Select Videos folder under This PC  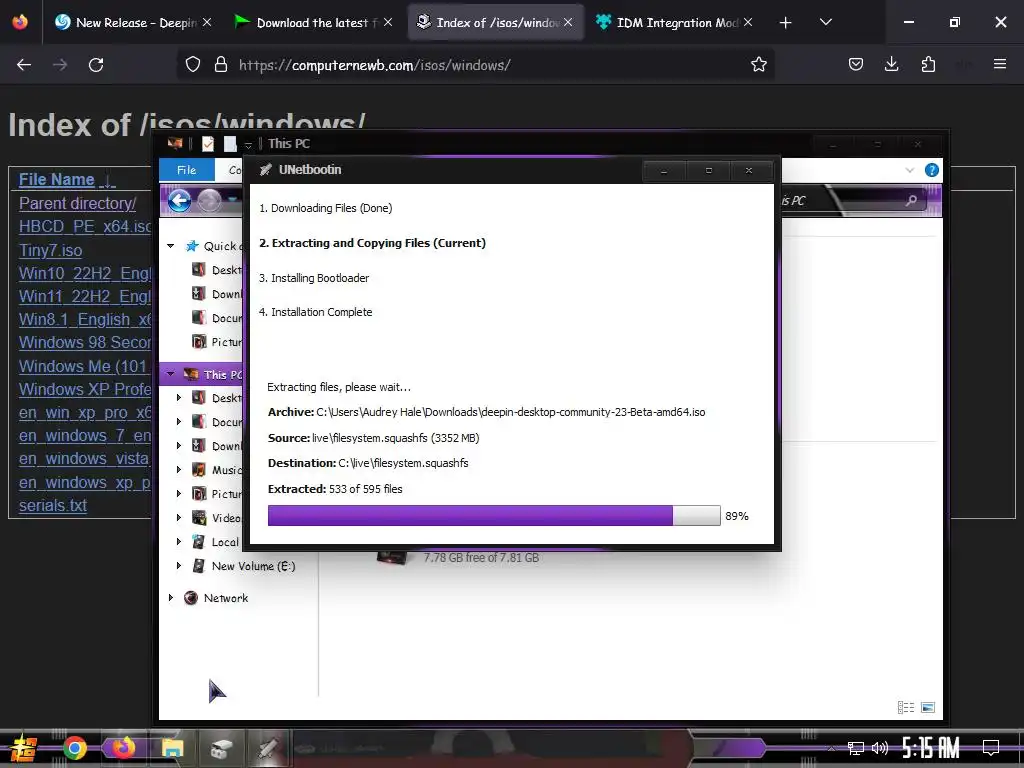tap(217, 518)
